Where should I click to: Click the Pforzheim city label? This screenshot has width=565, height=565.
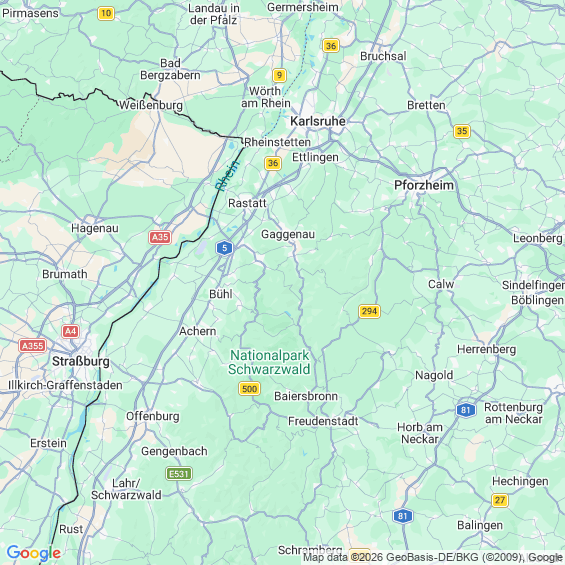[424, 185]
